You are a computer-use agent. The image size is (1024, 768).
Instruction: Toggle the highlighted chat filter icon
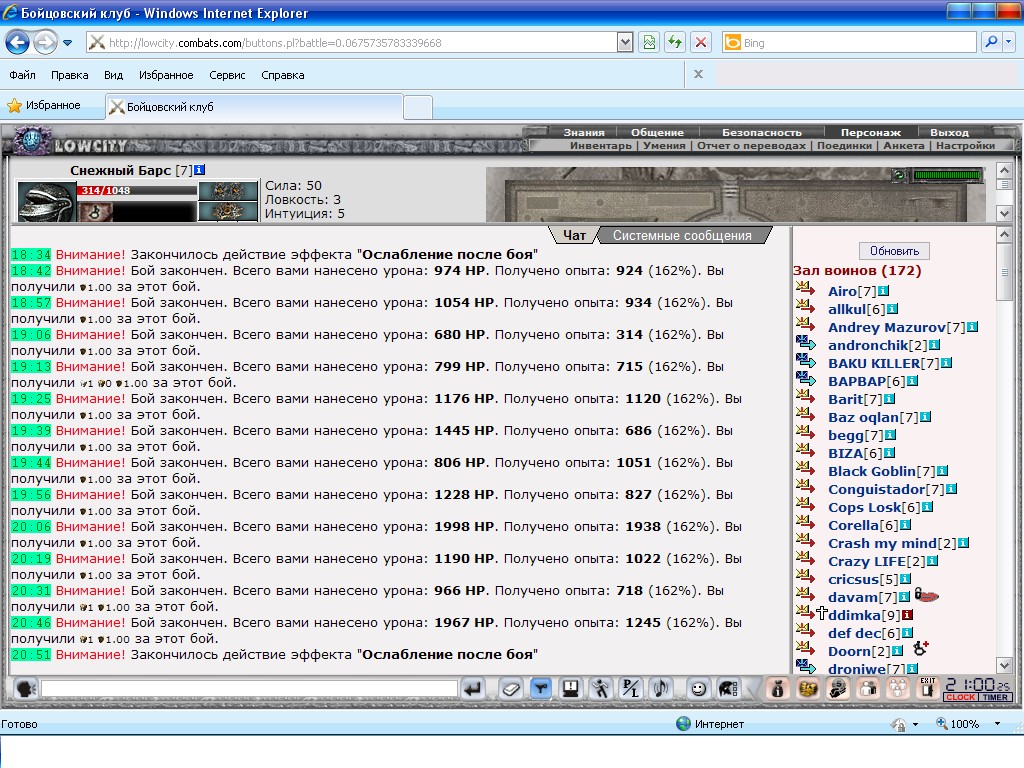(541, 689)
